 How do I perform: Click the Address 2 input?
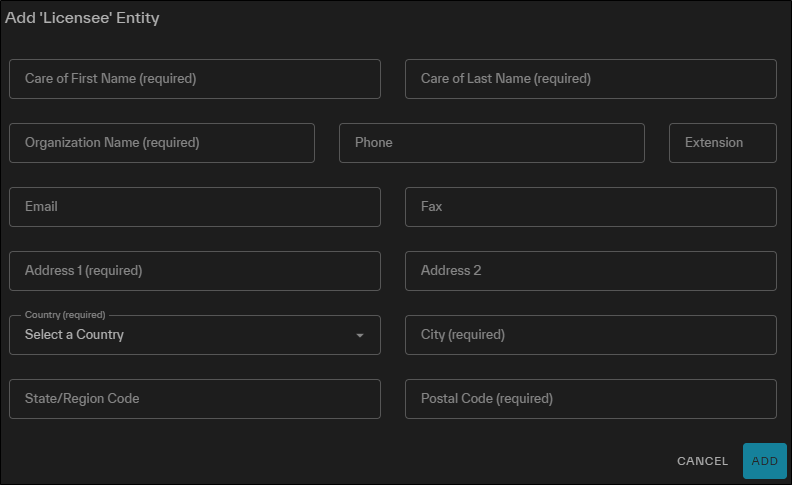[590, 271]
